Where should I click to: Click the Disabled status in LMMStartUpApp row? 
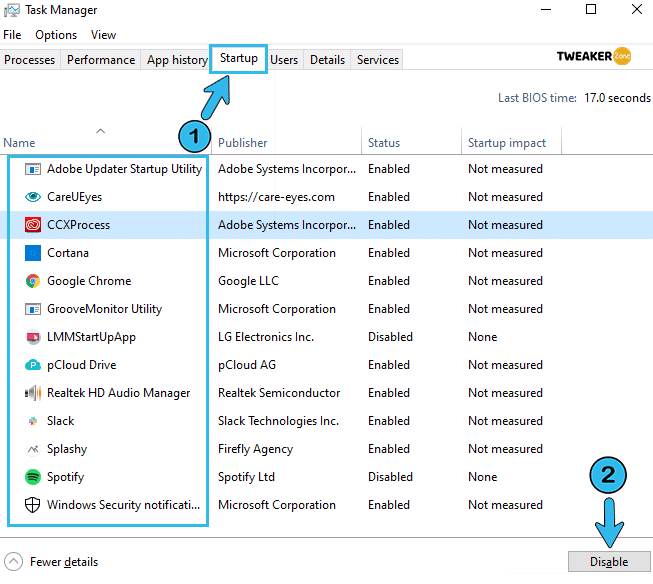tap(390, 337)
